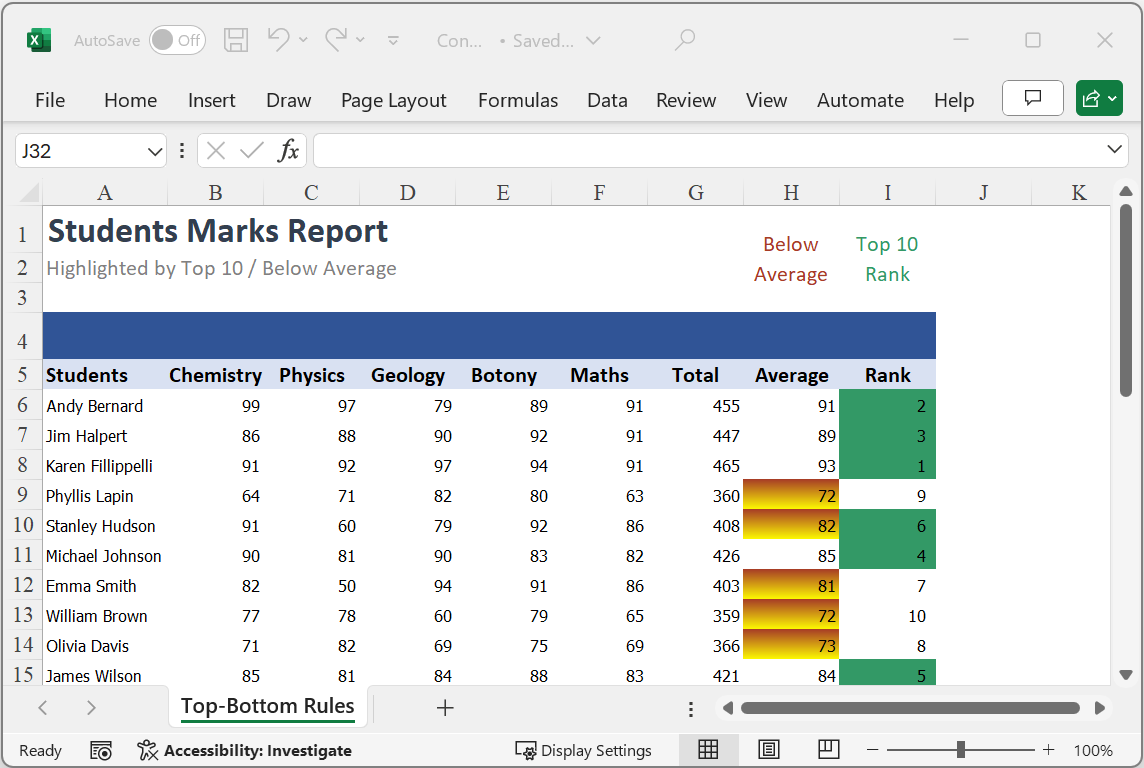Open the Name Box dropdown
This screenshot has height=768, width=1144.
pyautogui.click(x=155, y=152)
